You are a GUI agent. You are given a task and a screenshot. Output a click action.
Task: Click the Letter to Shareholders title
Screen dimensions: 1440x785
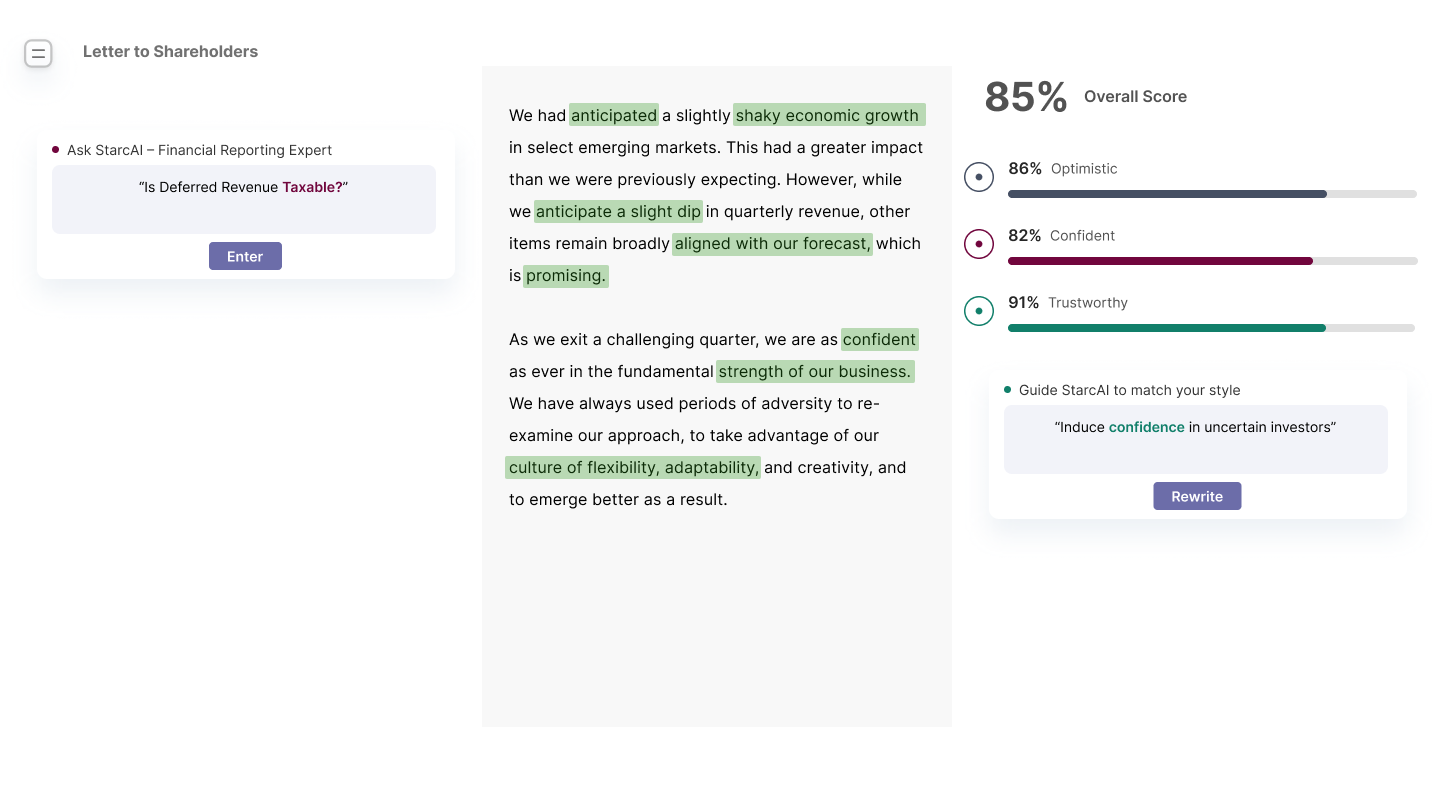click(170, 52)
